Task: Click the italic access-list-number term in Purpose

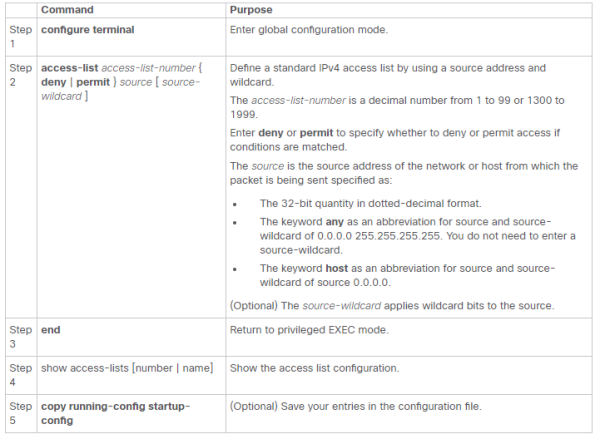Action: pyautogui.click(x=298, y=101)
